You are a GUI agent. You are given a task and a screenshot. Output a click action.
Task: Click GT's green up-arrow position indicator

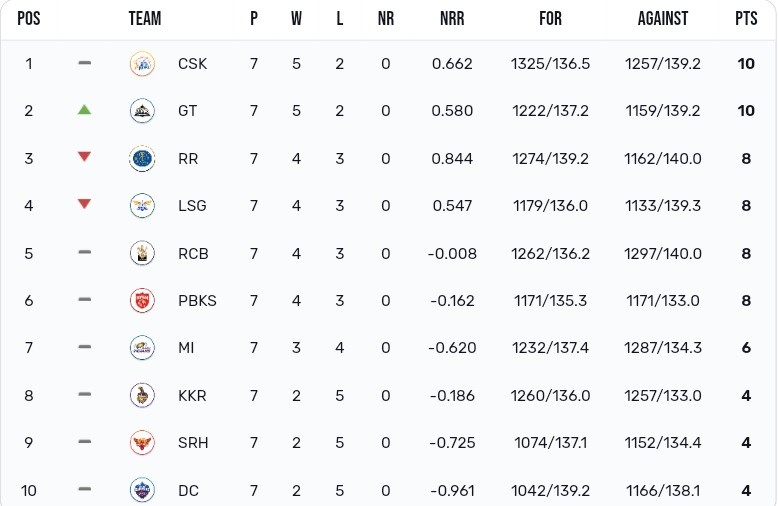[85, 110]
